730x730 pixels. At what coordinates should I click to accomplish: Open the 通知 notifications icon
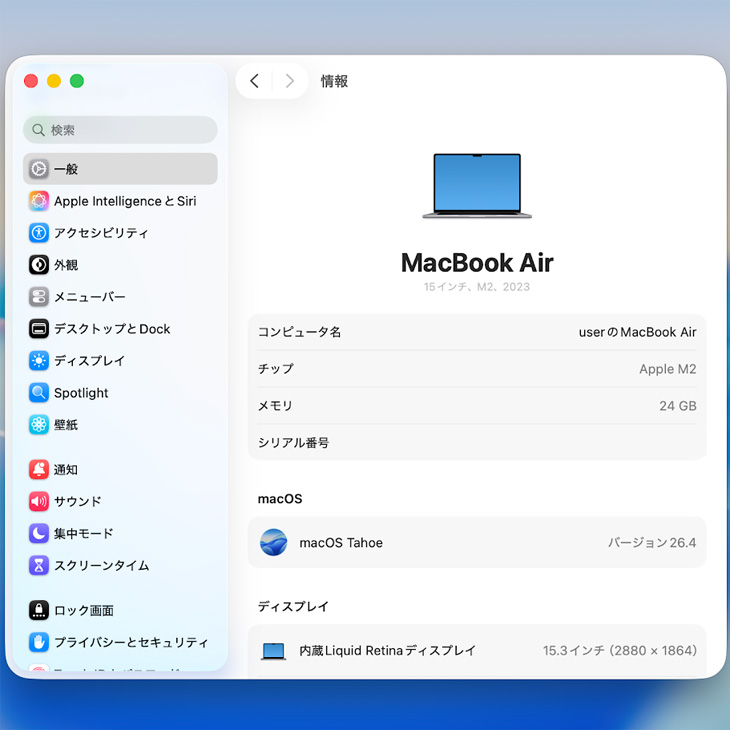click(x=39, y=469)
